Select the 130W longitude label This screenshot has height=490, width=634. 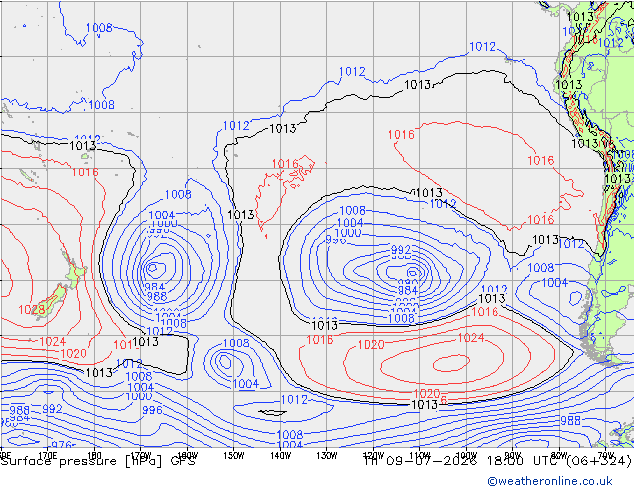point(327,456)
